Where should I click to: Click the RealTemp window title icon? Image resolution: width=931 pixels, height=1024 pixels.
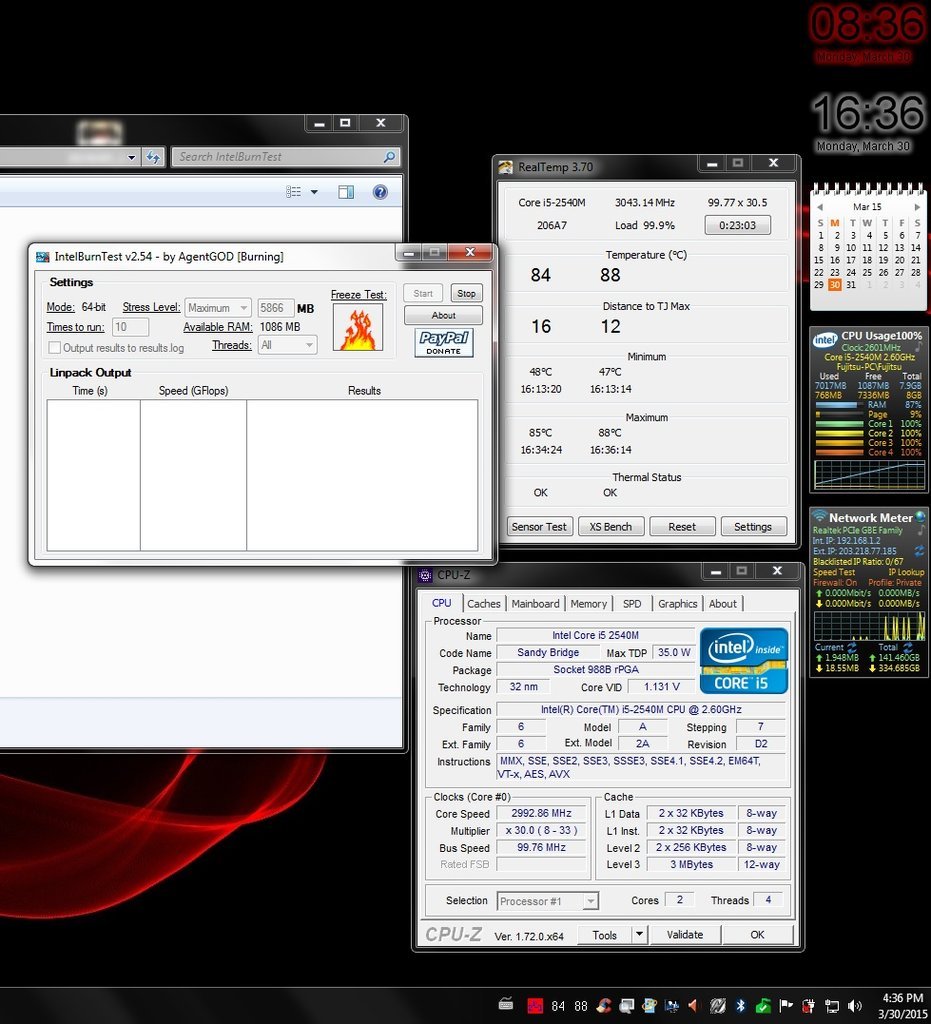(505, 167)
